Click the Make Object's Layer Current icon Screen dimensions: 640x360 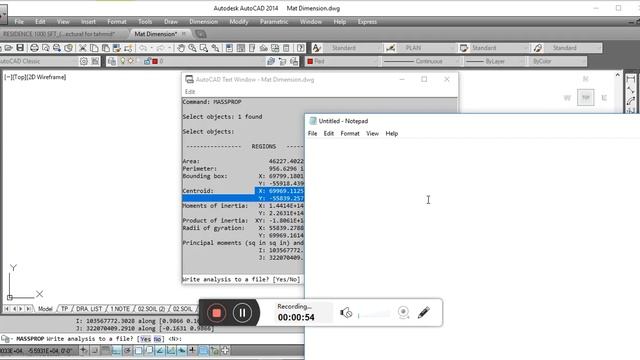click(x=271, y=61)
